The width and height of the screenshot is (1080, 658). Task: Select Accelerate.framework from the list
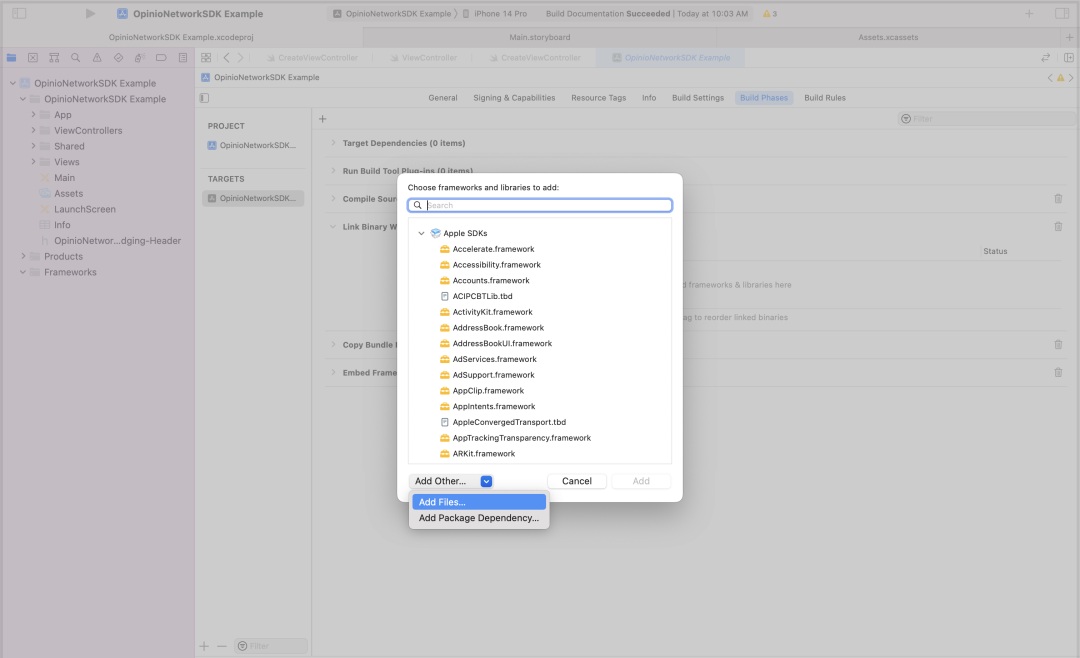493,249
